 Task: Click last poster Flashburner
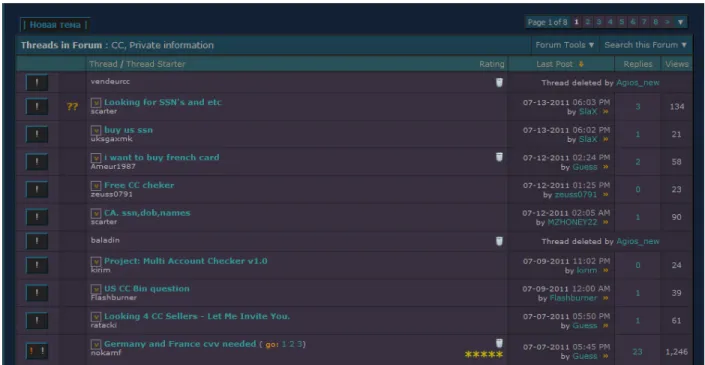pos(573,298)
